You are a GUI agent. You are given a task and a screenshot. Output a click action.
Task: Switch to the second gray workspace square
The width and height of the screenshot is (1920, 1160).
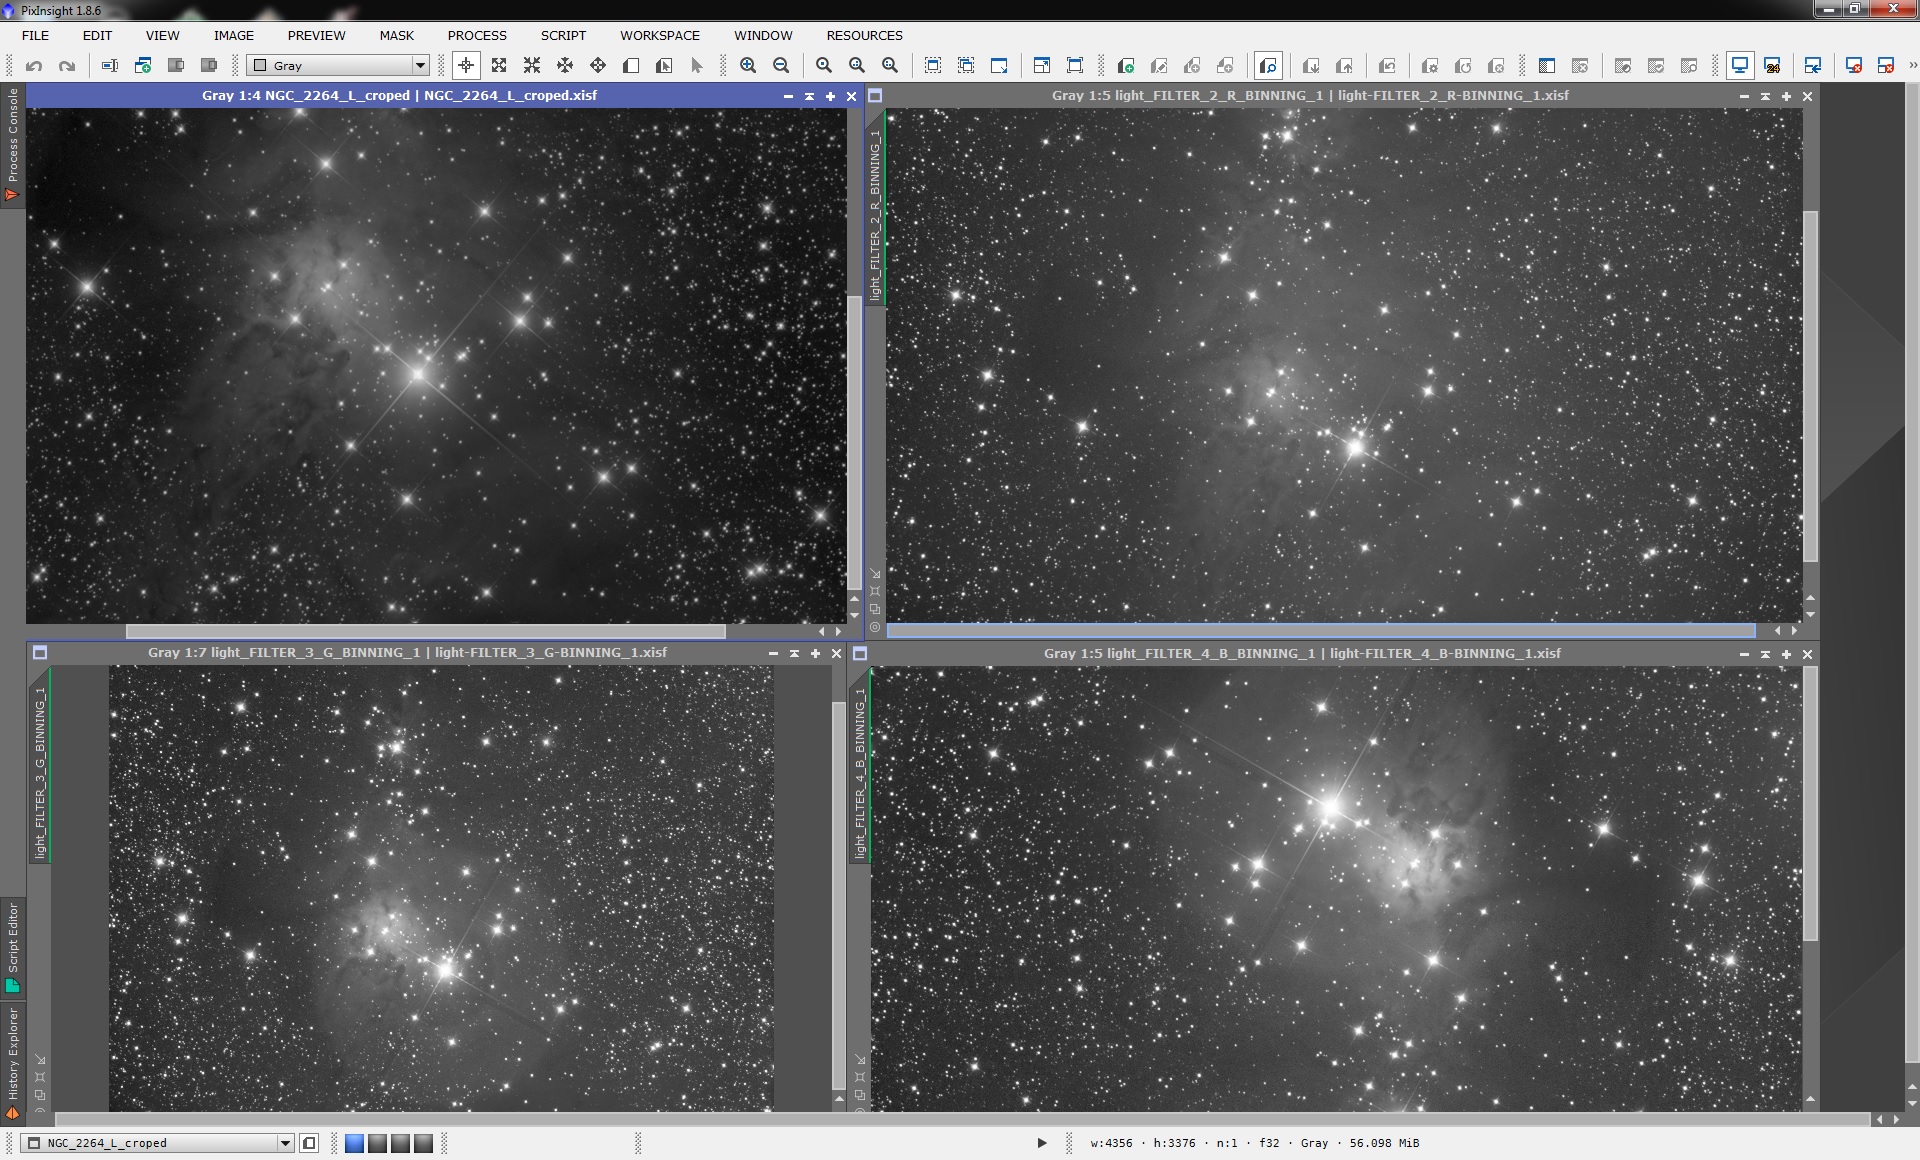[x=377, y=1143]
